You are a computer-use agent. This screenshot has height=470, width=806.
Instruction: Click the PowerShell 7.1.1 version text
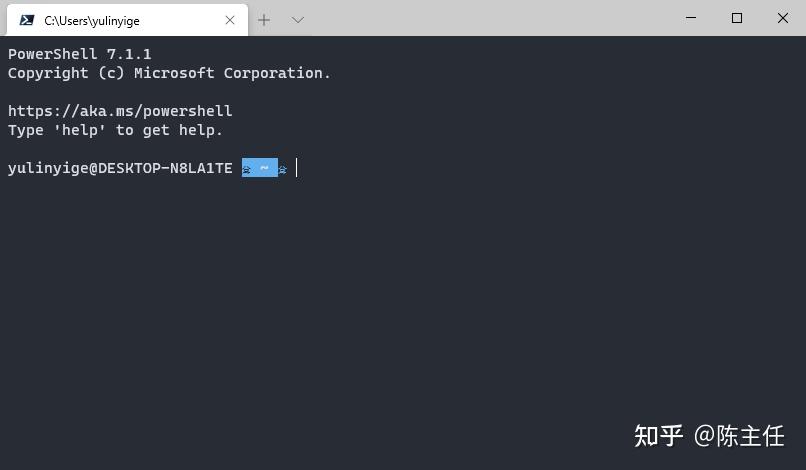pos(80,54)
